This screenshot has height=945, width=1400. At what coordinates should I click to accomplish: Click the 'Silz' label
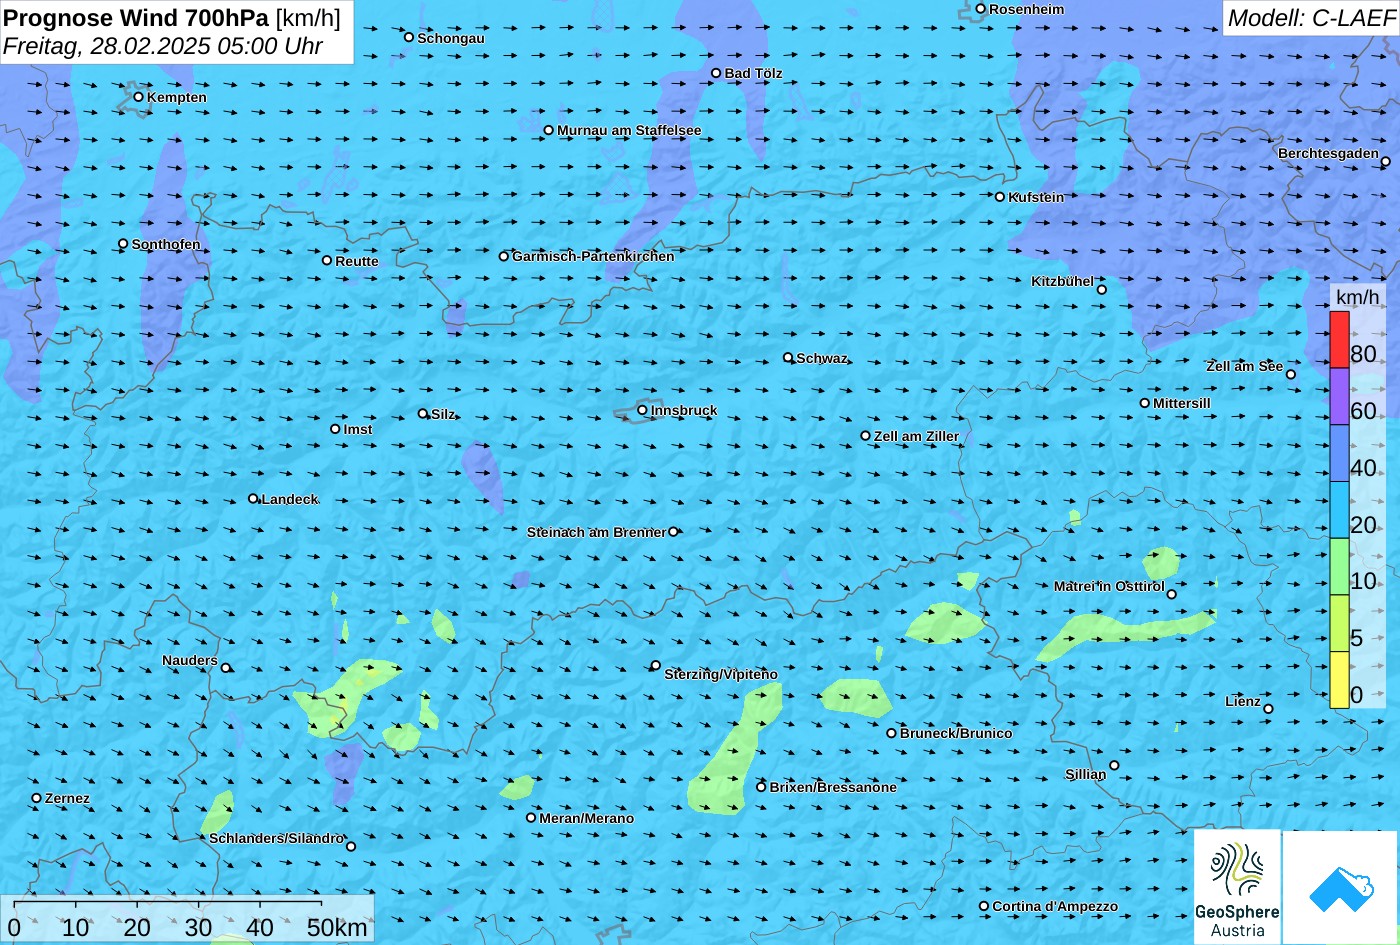coord(443,414)
